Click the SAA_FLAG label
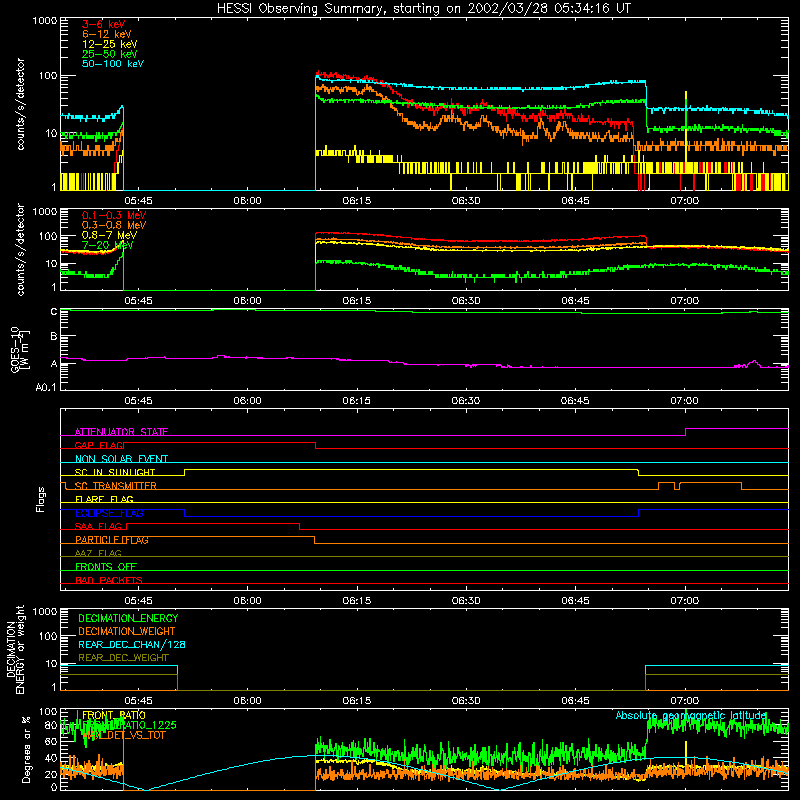The image size is (800, 800). tap(98, 526)
